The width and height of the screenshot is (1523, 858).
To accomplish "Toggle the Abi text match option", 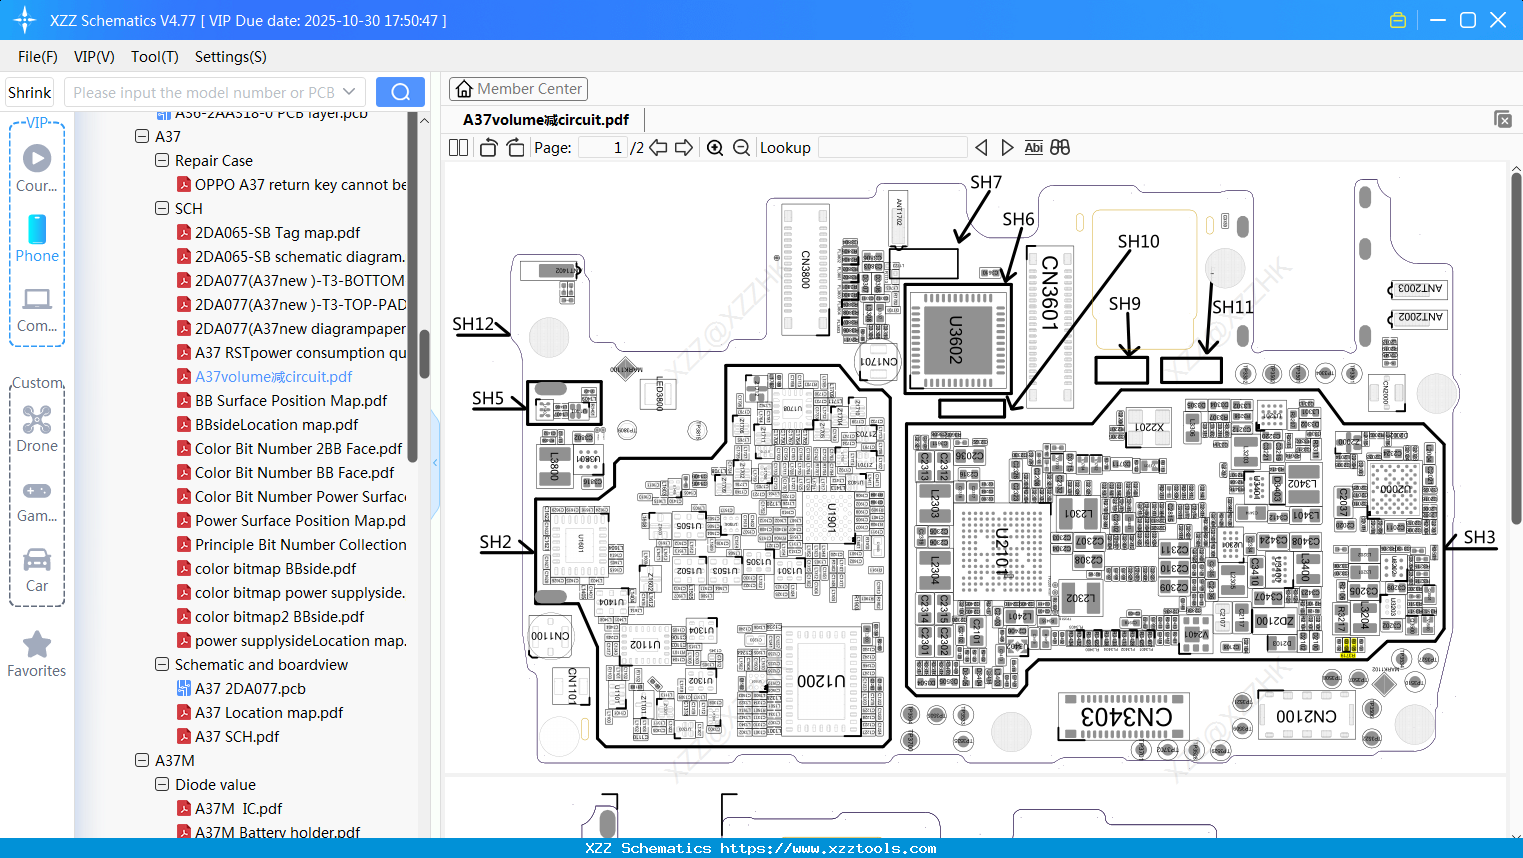I will point(1034,148).
